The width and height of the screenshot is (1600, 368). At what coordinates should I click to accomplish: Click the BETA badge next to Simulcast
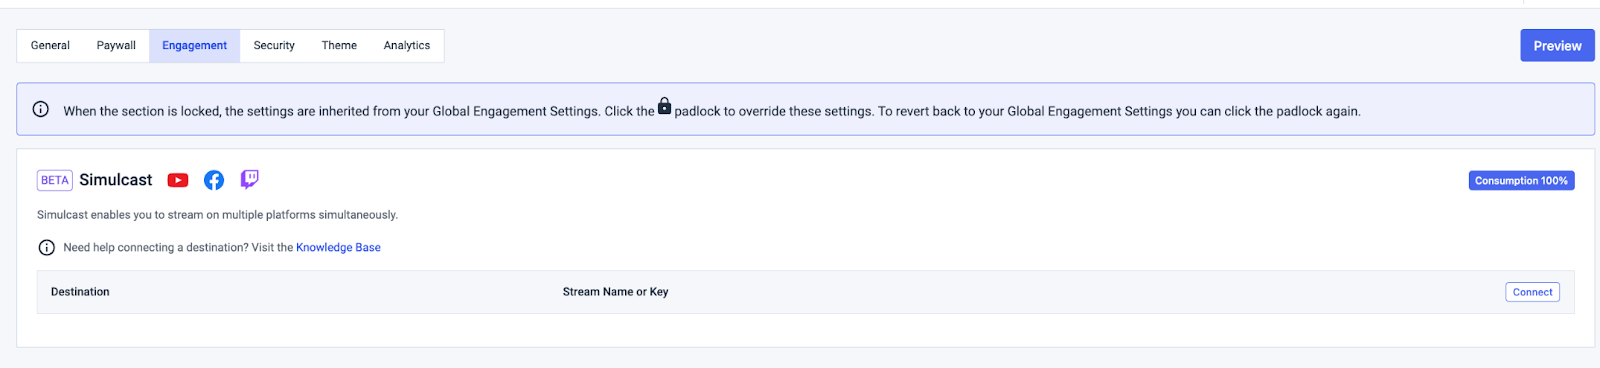[55, 180]
